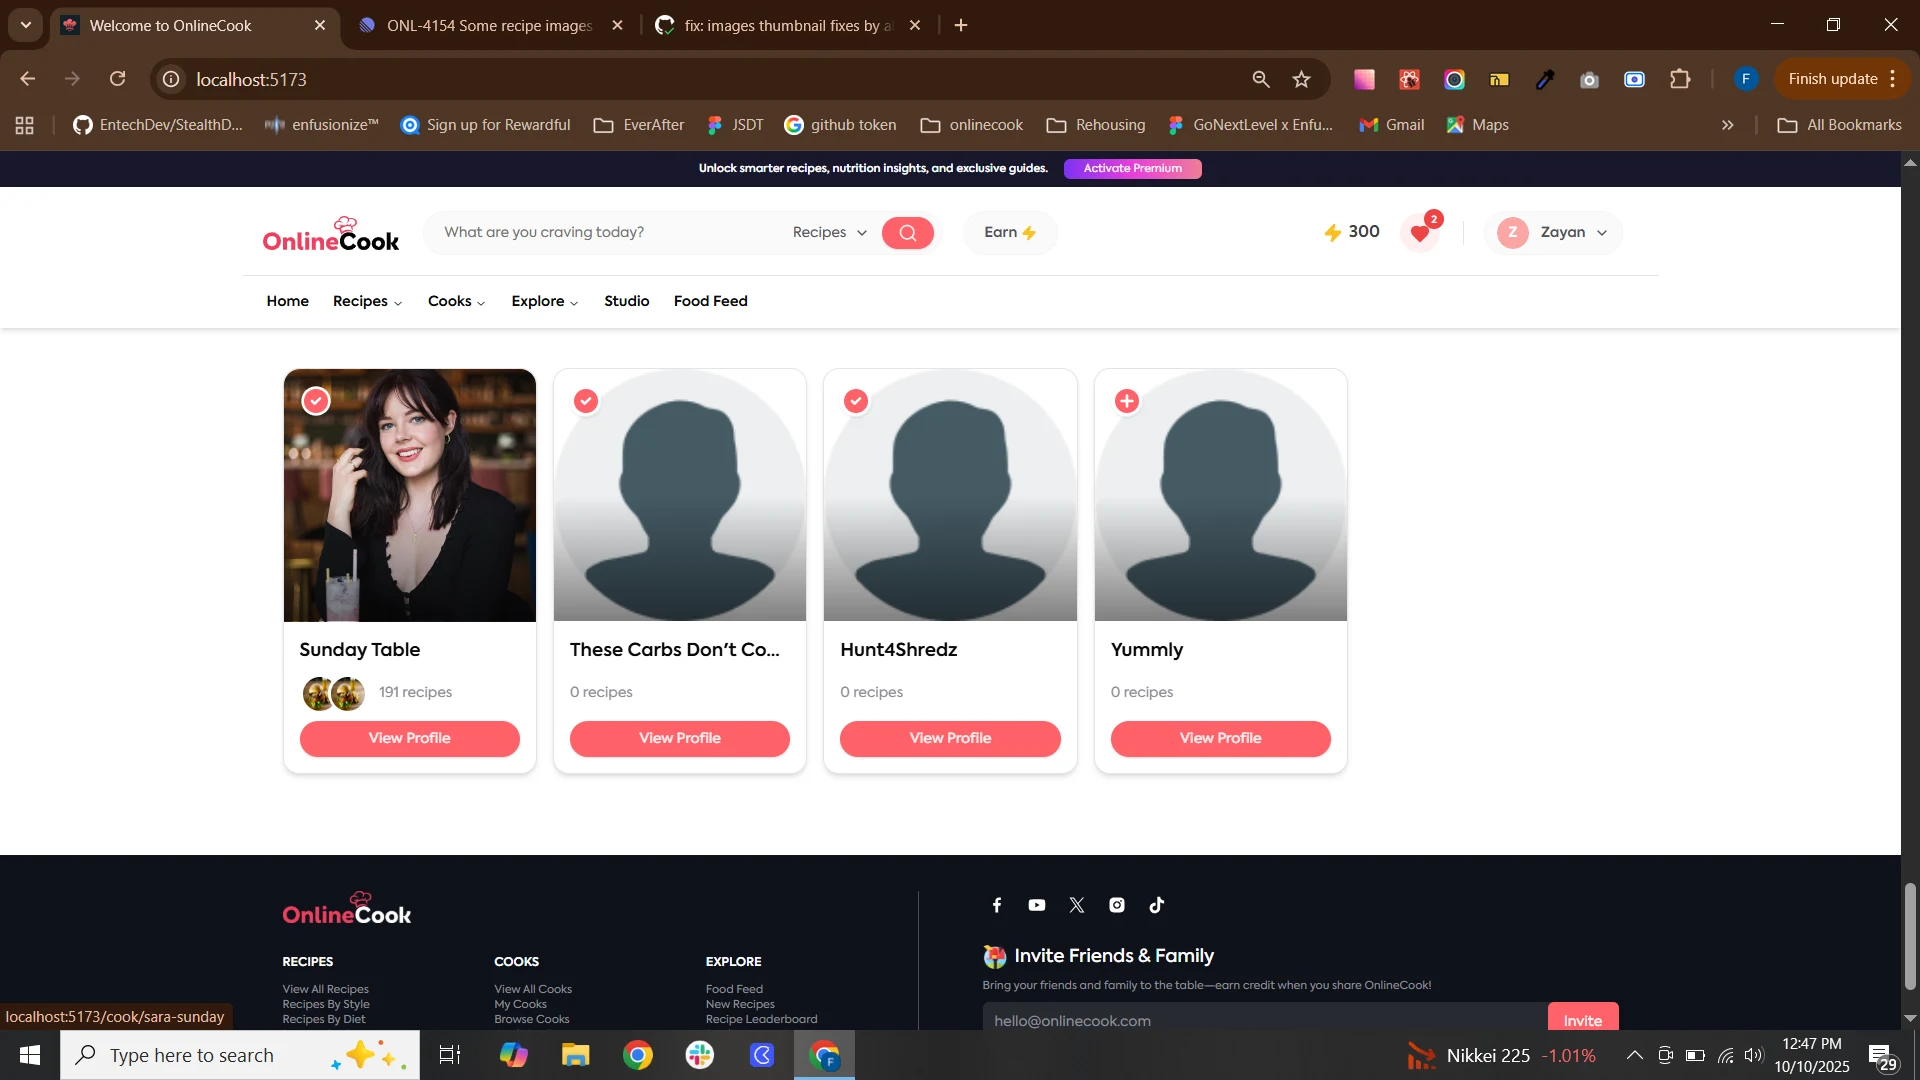Open the YouTube icon in footer
The width and height of the screenshot is (1920, 1080).
1037,905
